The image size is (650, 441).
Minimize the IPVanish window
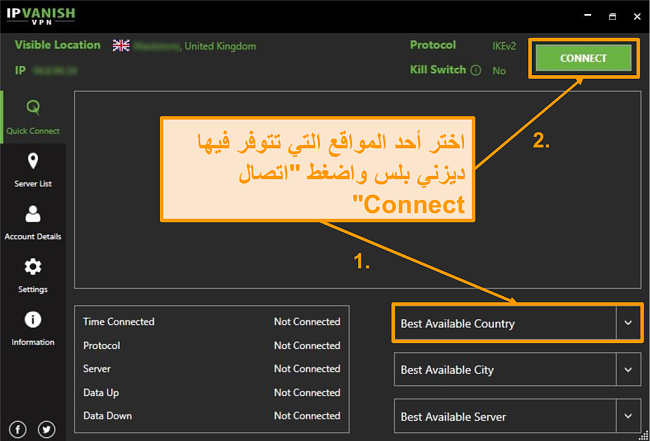coord(587,16)
